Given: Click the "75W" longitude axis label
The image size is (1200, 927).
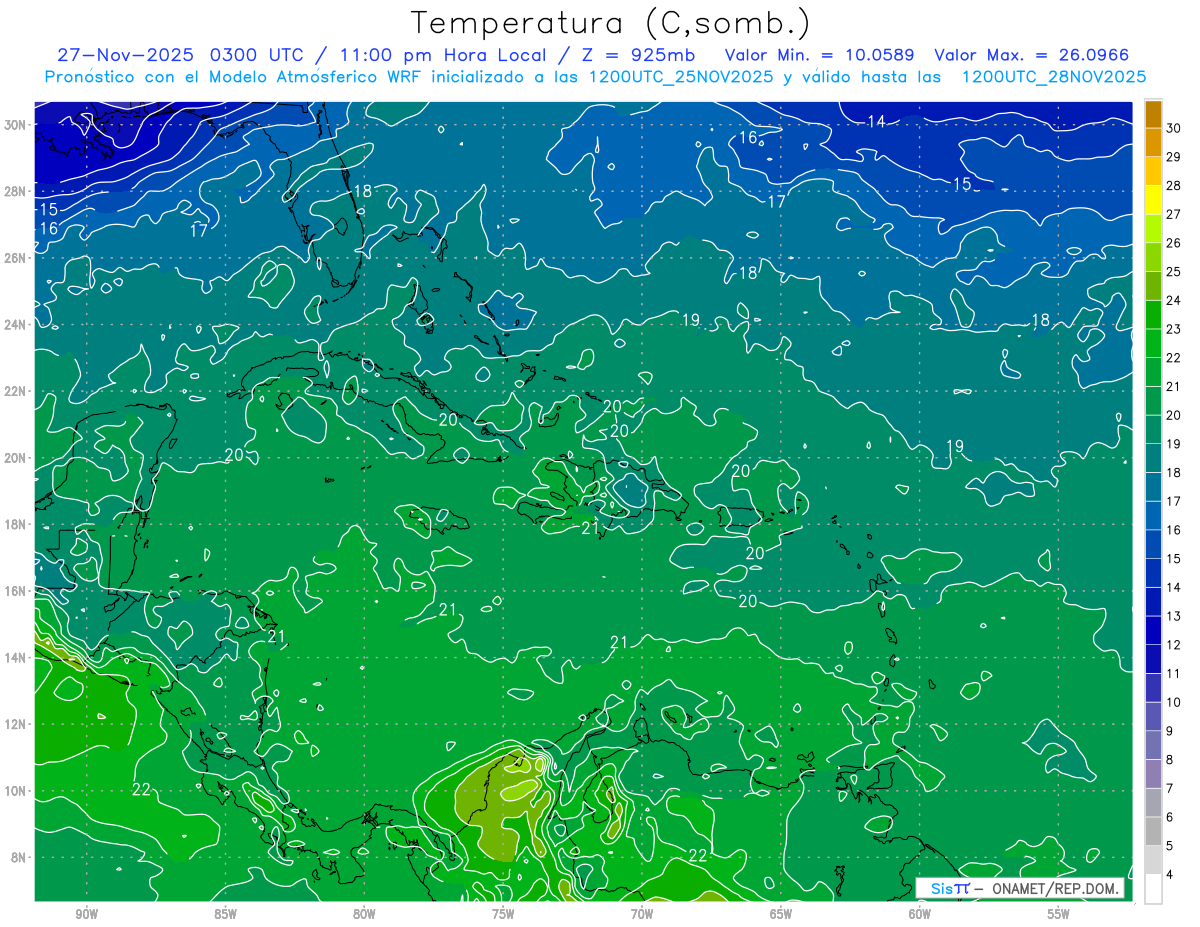Looking at the screenshot, I should tap(503, 914).
